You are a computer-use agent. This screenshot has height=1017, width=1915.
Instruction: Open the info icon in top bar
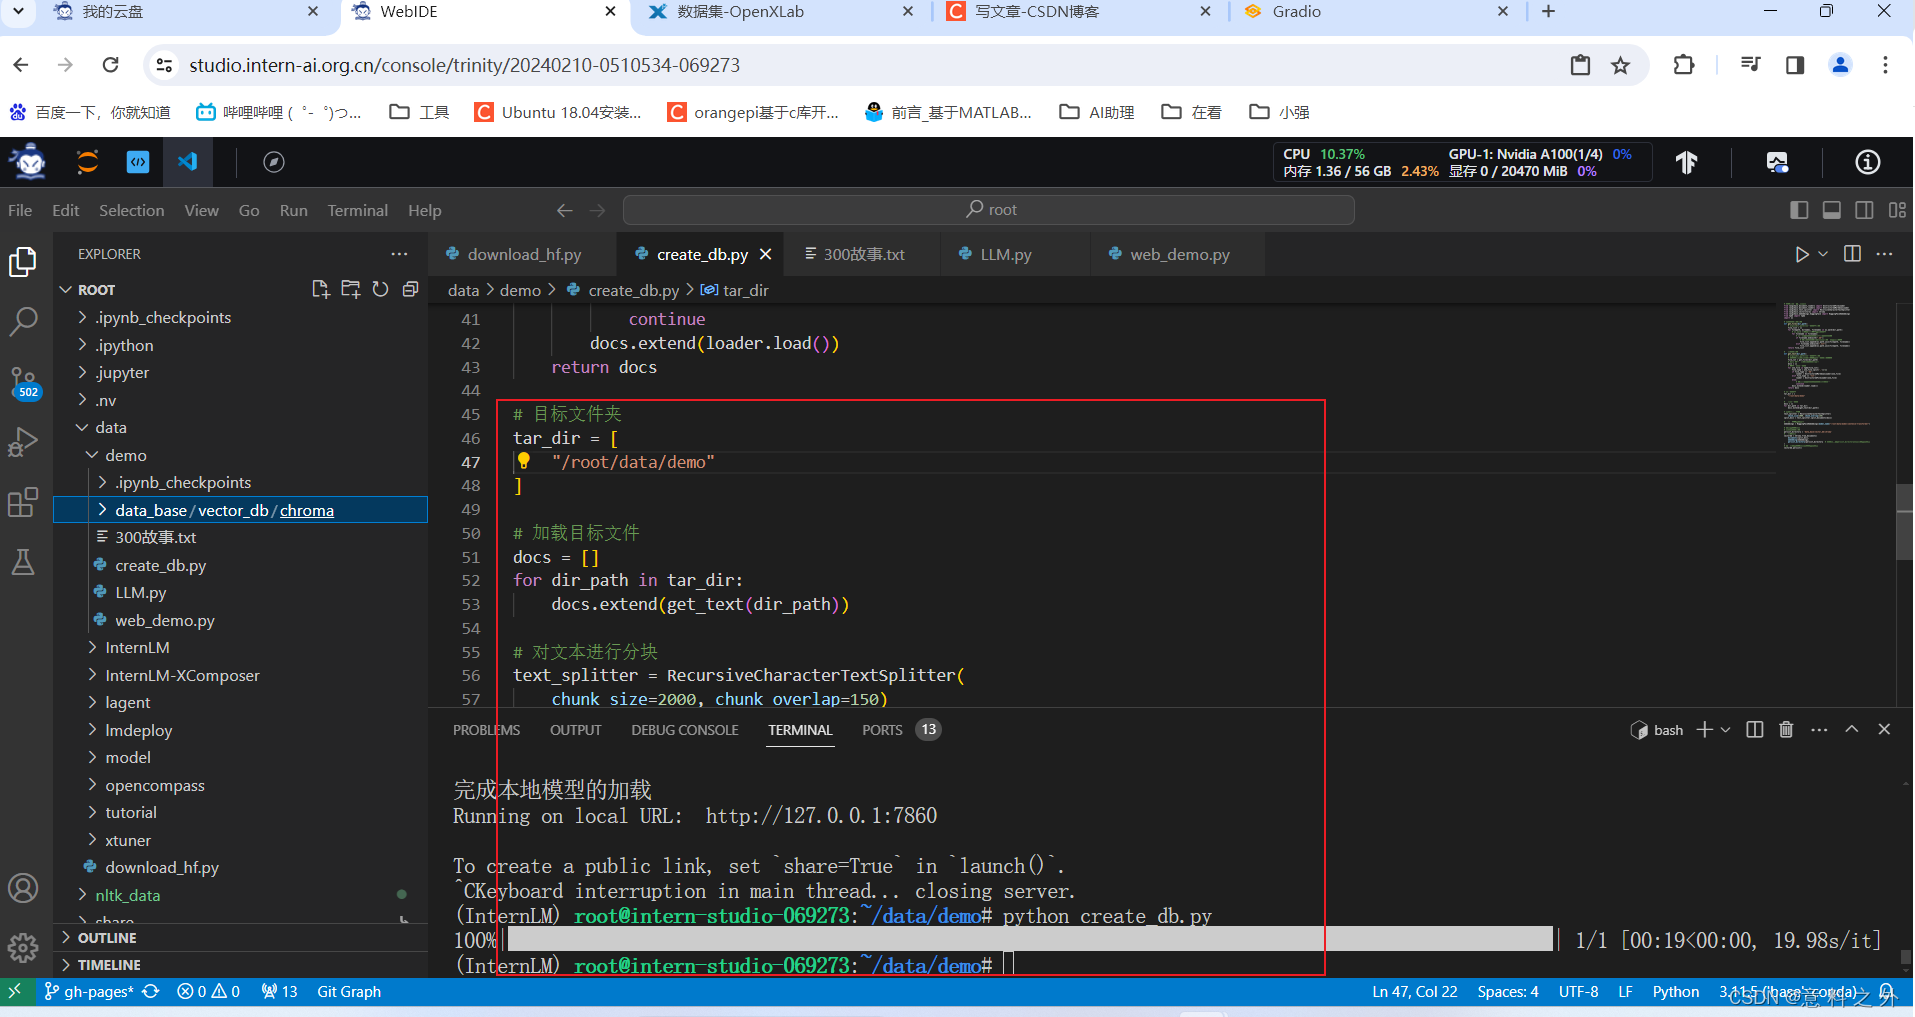tap(1868, 162)
